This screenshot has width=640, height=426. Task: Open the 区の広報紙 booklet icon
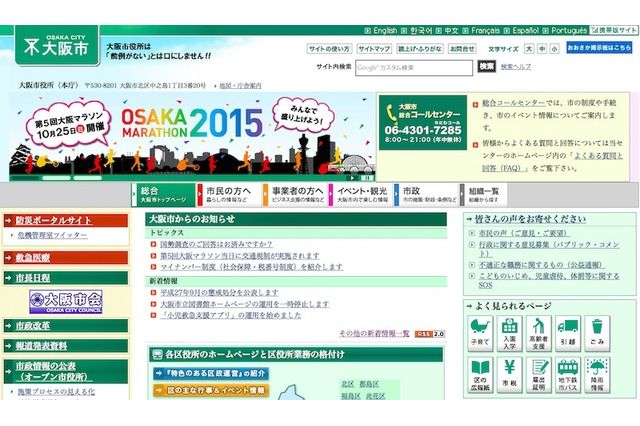click(480, 375)
